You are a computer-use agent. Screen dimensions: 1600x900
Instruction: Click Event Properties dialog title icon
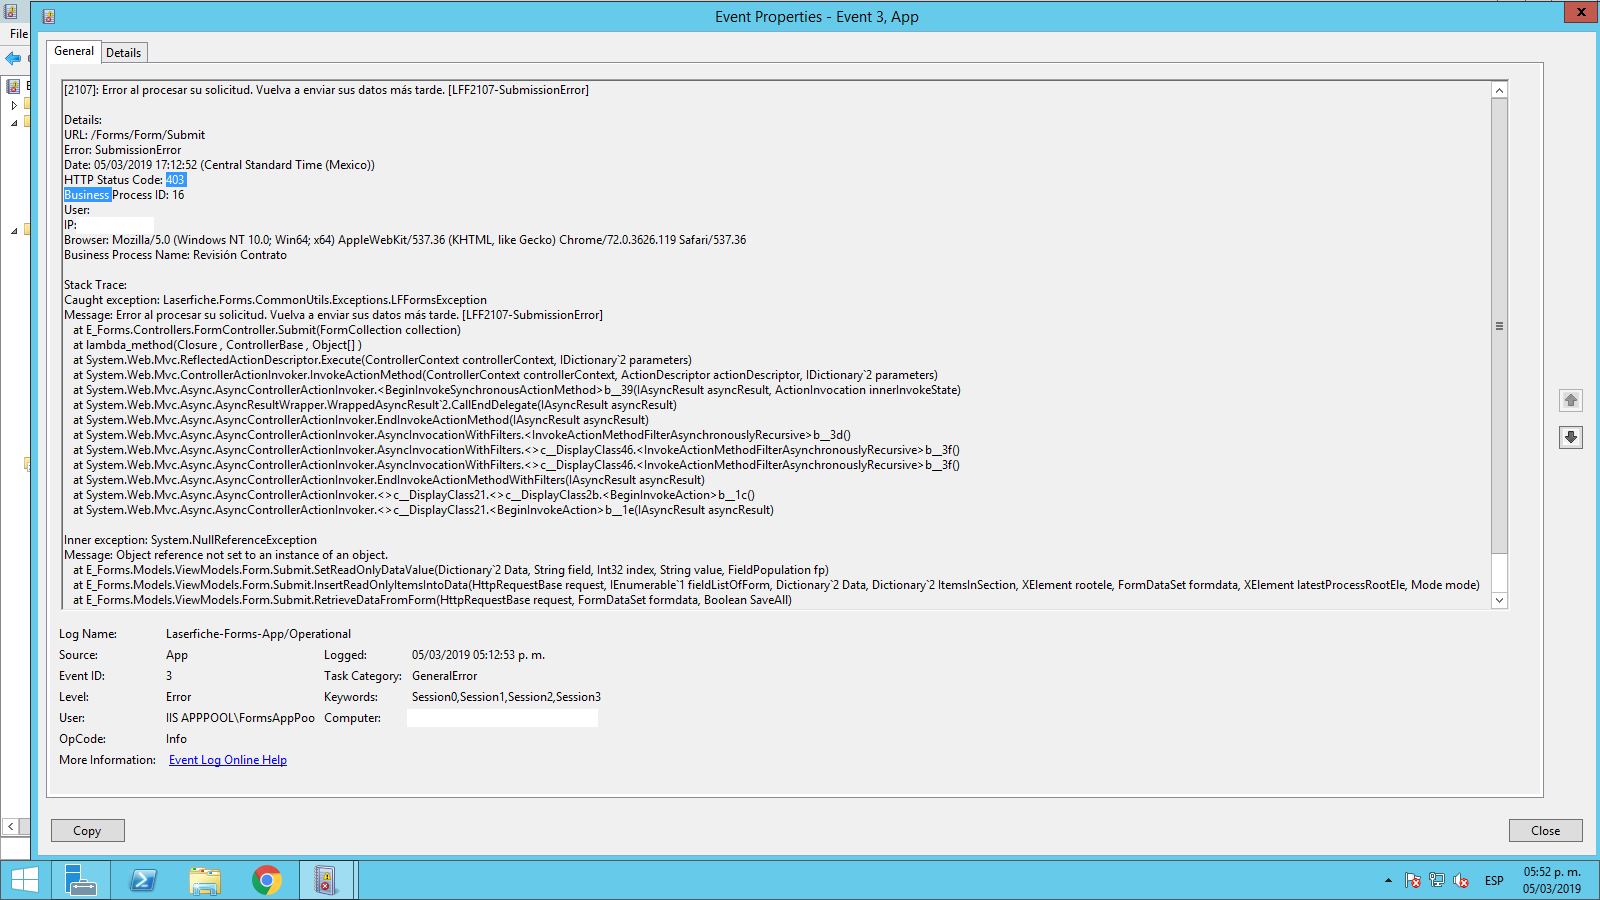pos(49,17)
